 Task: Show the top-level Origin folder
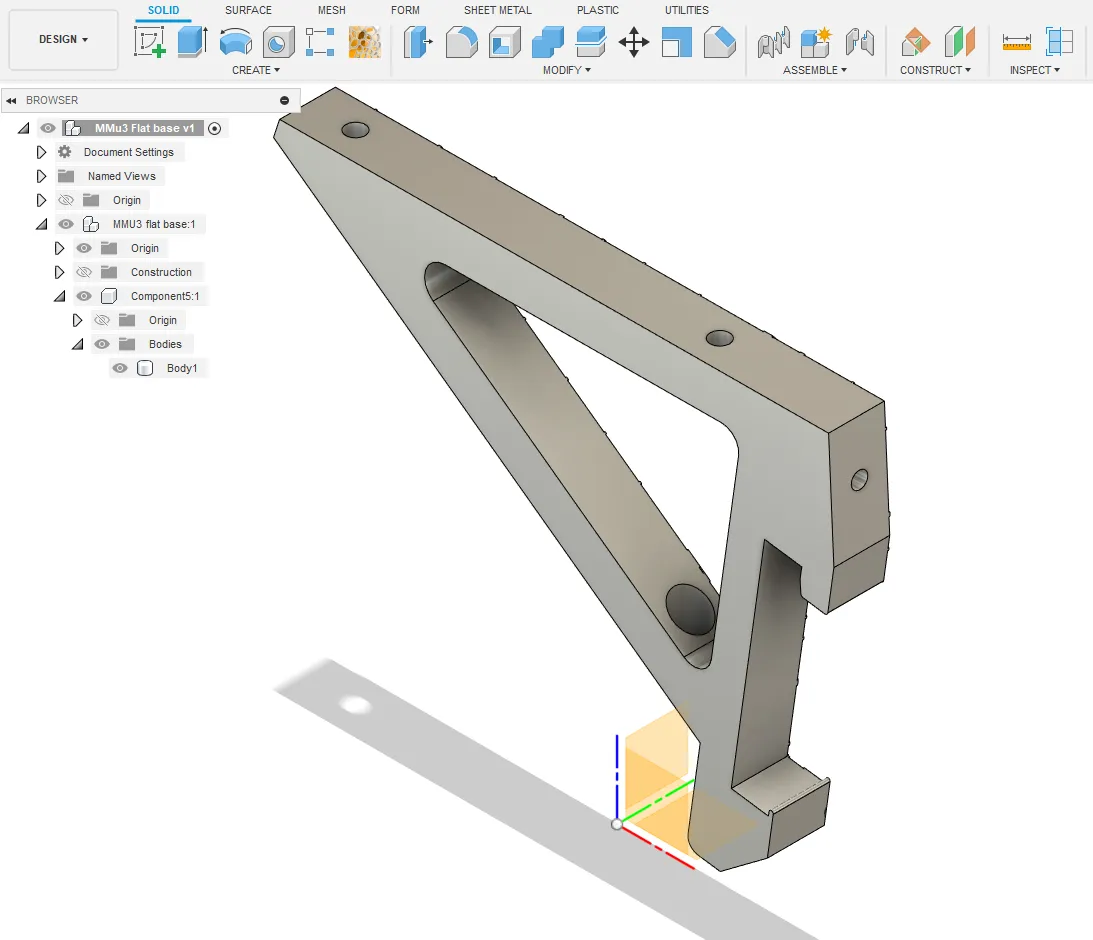click(x=66, y=200)
